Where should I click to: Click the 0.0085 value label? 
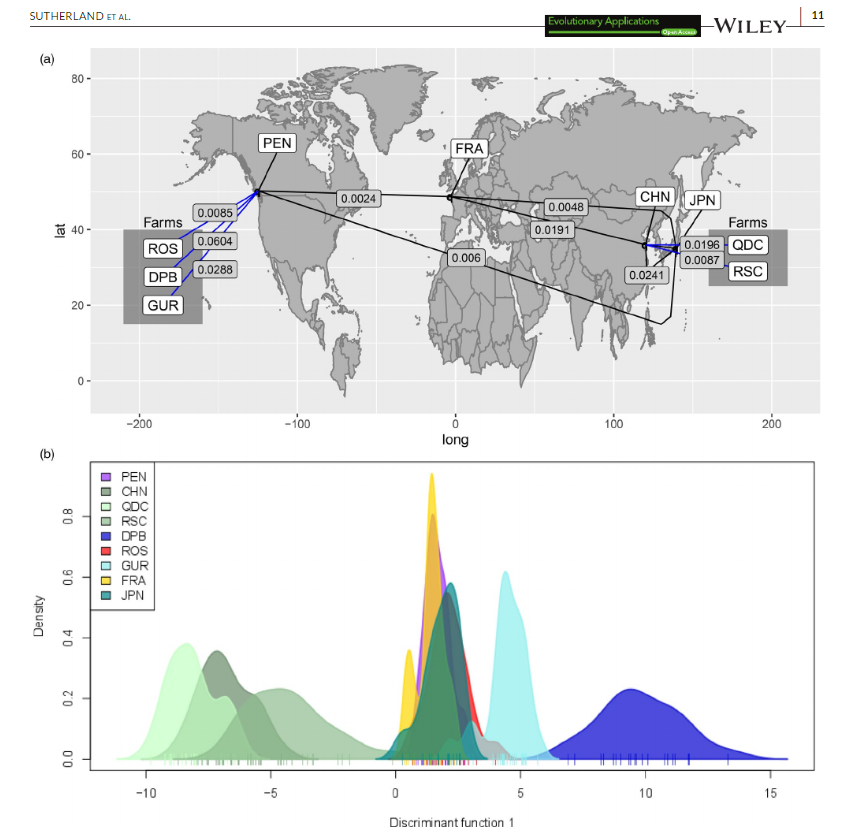(x=215, y=213)
